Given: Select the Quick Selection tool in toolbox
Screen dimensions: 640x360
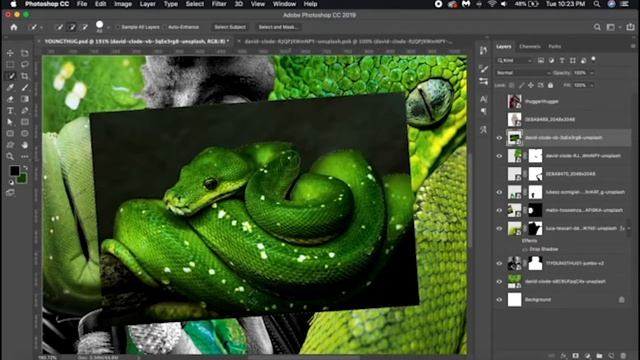Looking at the screenshot, I should tap(10, 76).
